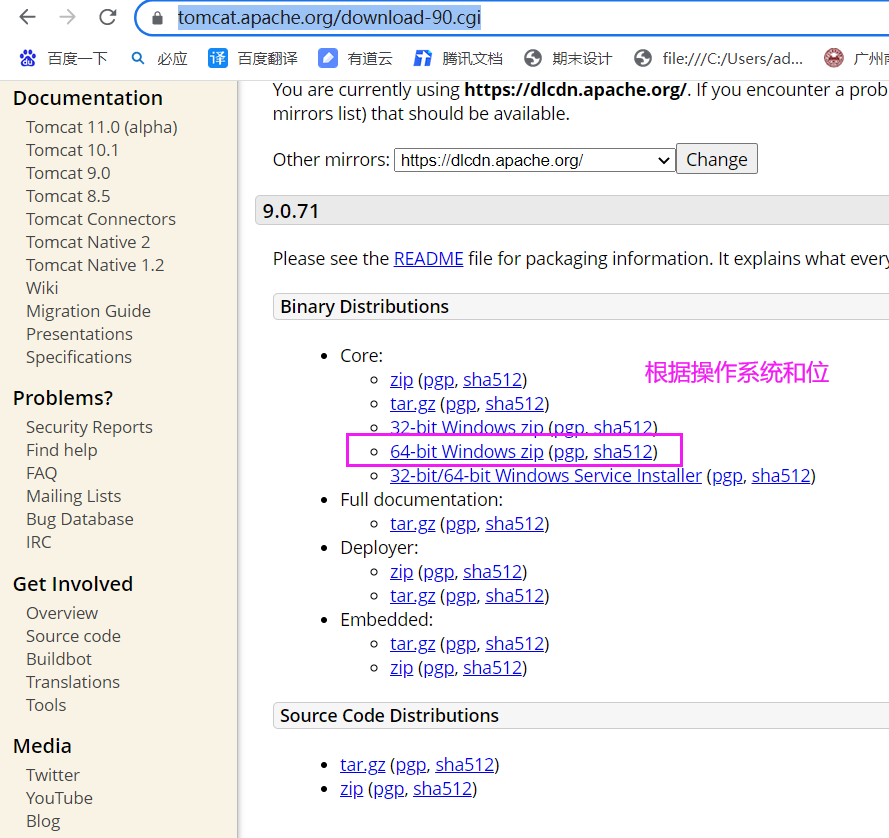Screen dimensions: 889x838
Task: Download Source Code tar.gz
Action: point(363,765)
